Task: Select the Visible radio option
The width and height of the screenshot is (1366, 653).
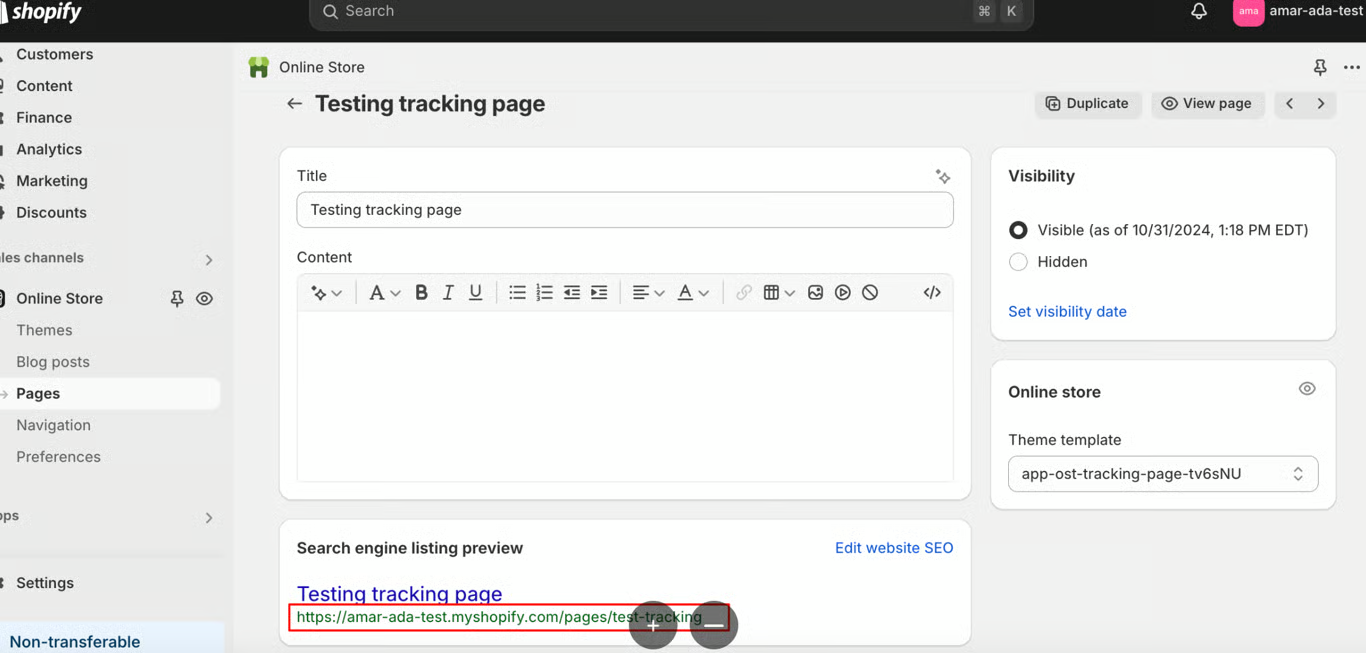Action: (x=1018, y=230)
